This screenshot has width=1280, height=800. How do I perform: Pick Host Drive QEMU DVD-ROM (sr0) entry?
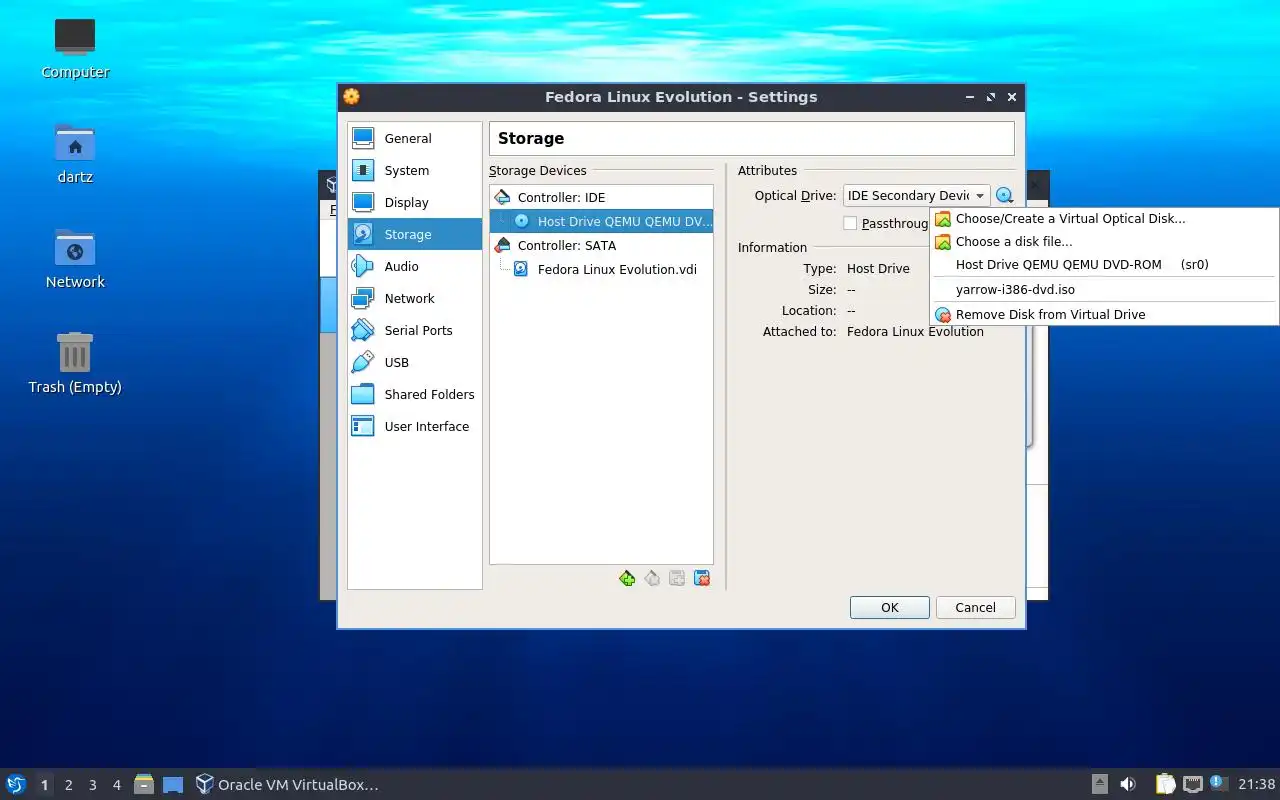1105,264
